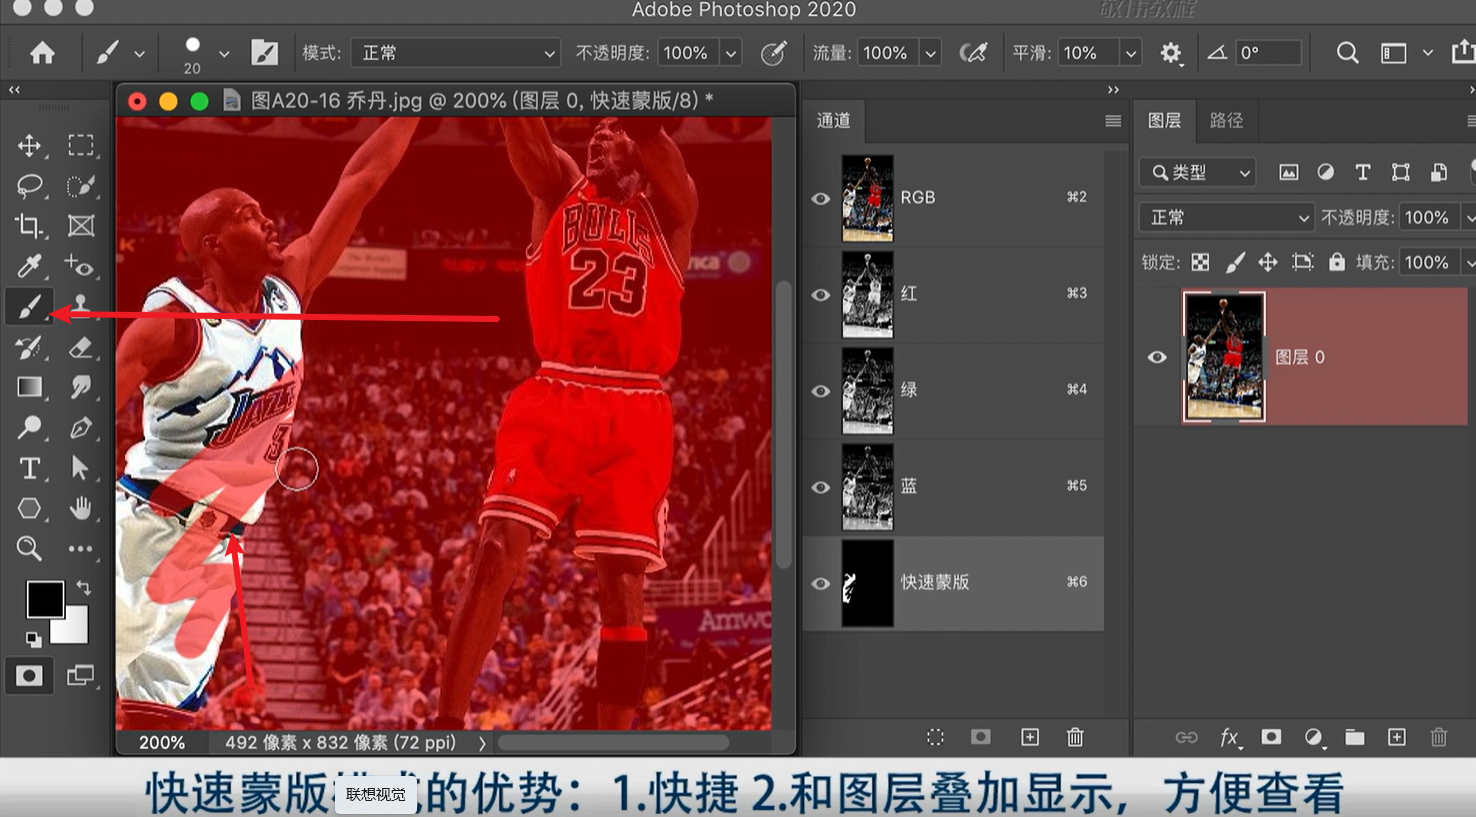This screenshot has height=817, width=1476.
Task: Select the Shape tool
Action: (x=29, y=508)
